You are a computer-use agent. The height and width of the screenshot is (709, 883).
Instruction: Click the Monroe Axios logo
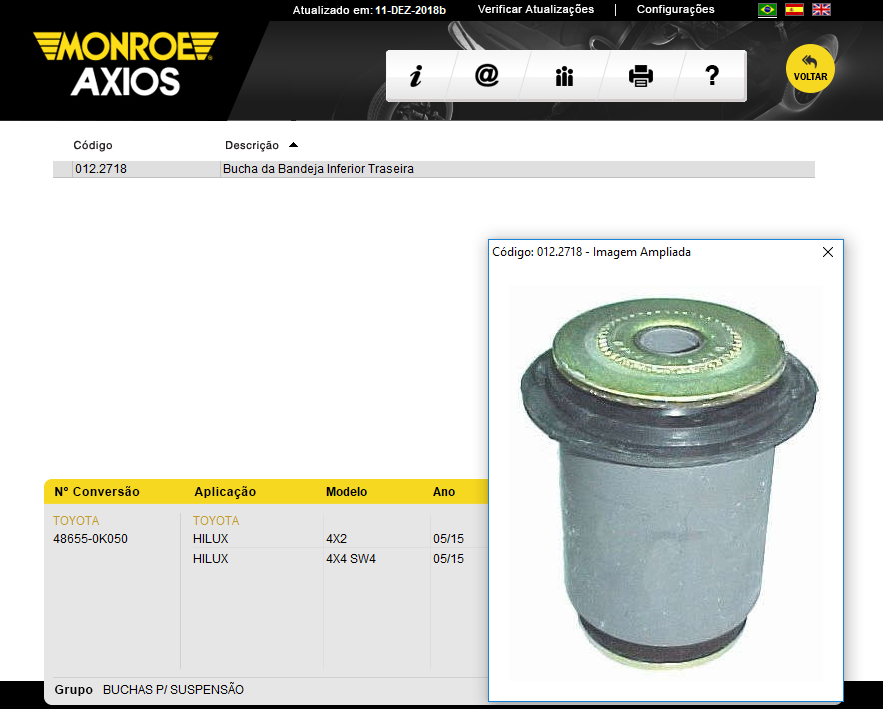(125, 63)
